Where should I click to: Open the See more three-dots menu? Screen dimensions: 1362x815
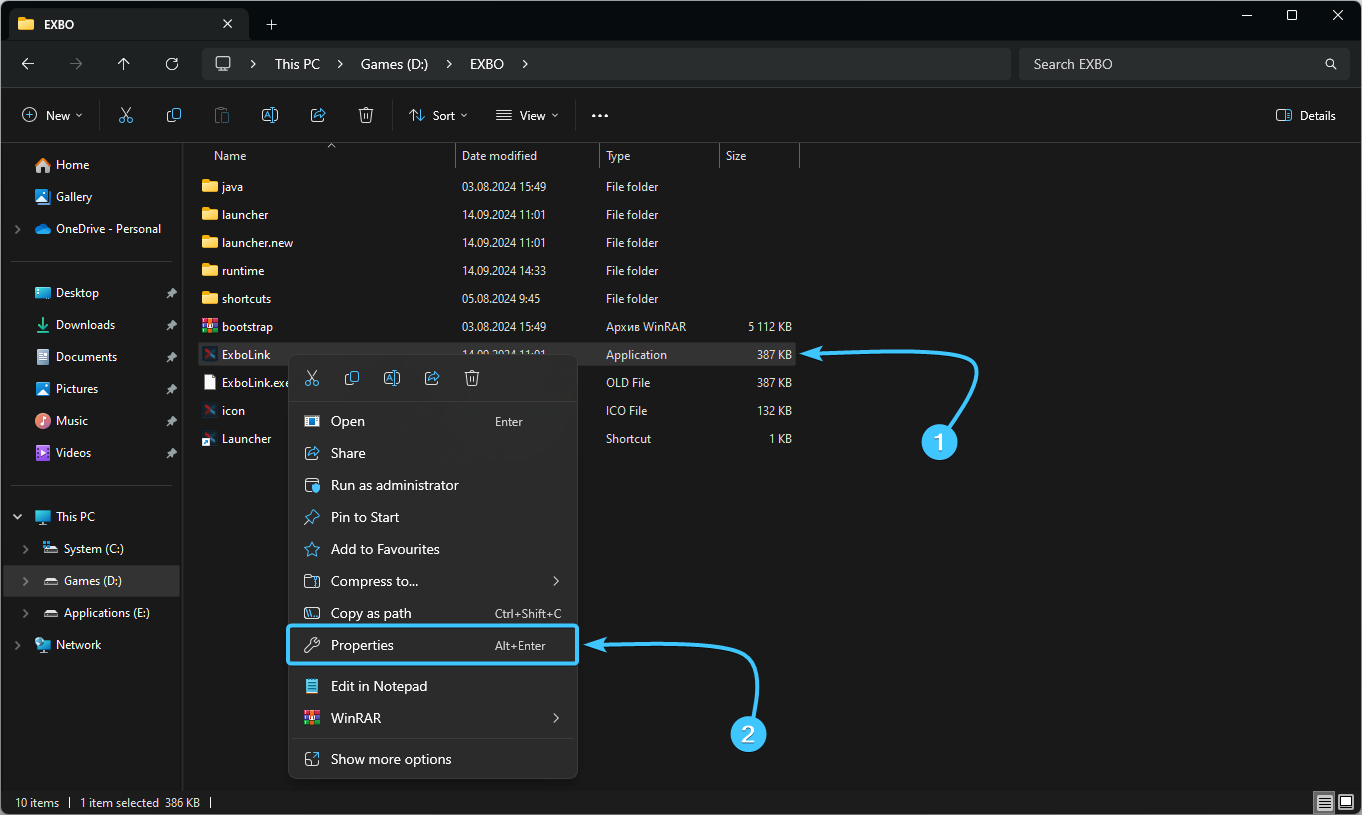click(x=600, y=116)
